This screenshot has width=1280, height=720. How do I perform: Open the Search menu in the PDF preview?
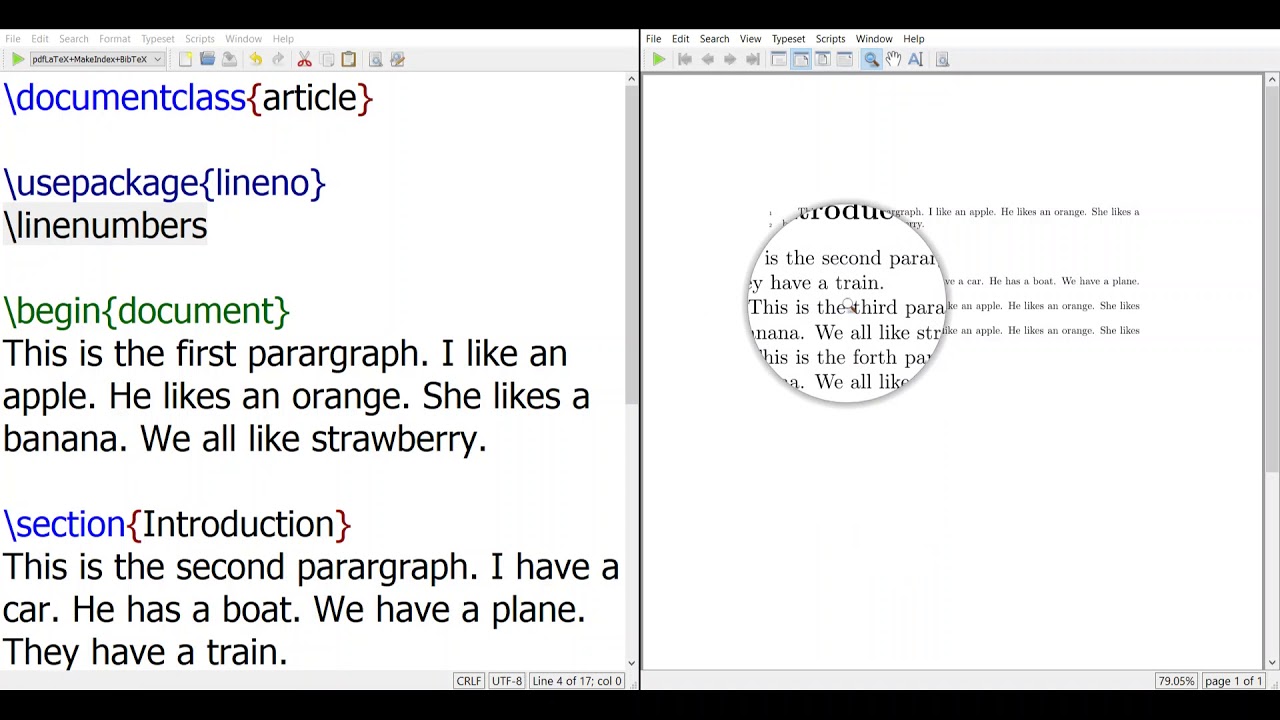pyautogui.click(x=714, y=39)
